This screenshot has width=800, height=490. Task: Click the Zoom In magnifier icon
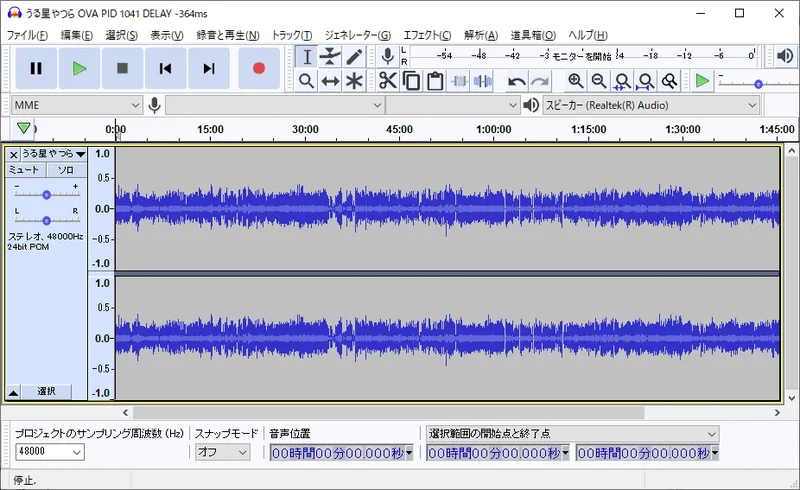pos(576,81)
